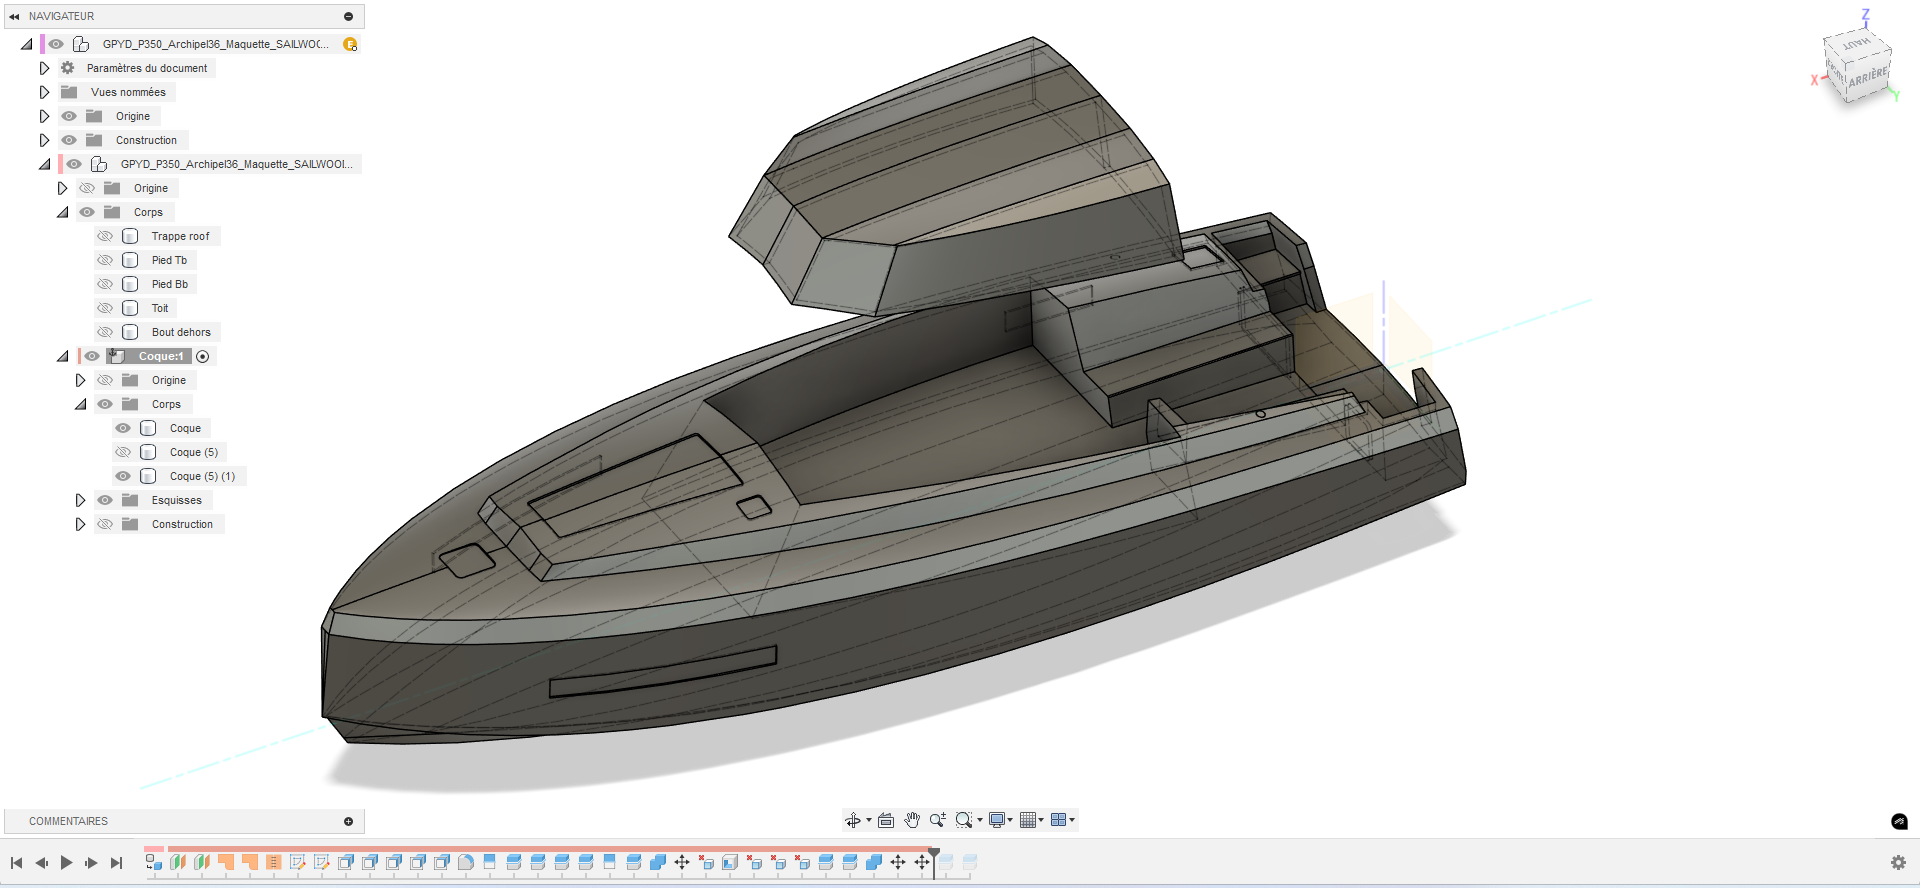This screenshot has width=1920, height=888.
Task: Click the ViewCube ARRIÈRE face
Action: pyautogui.click(x=1867, y=77)
